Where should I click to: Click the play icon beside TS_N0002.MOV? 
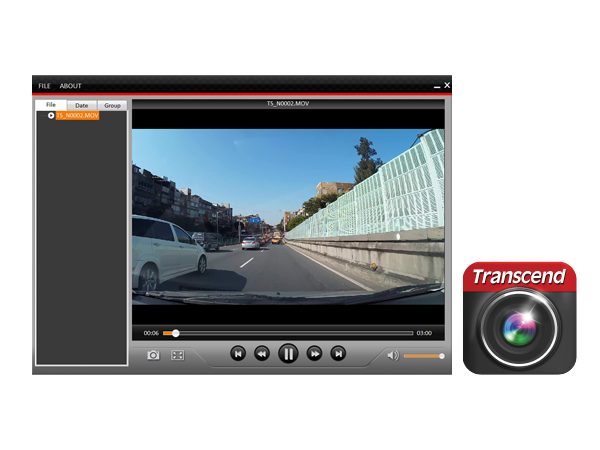click(51, 115)
